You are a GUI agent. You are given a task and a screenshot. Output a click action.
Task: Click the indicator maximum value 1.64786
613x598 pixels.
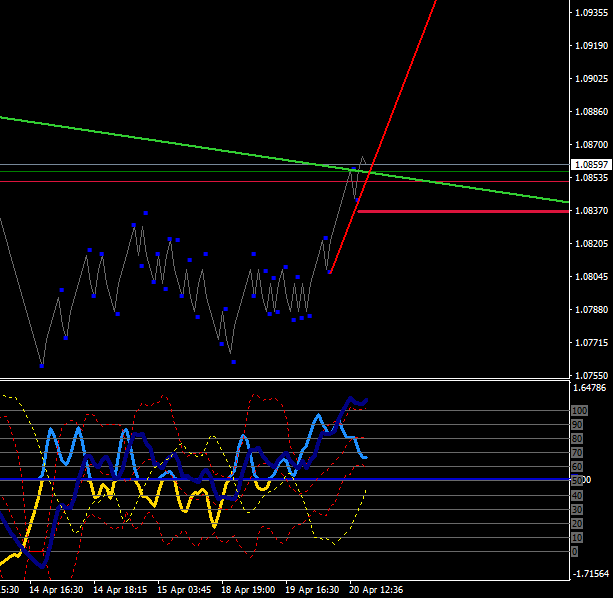click(x=589, y=388)
